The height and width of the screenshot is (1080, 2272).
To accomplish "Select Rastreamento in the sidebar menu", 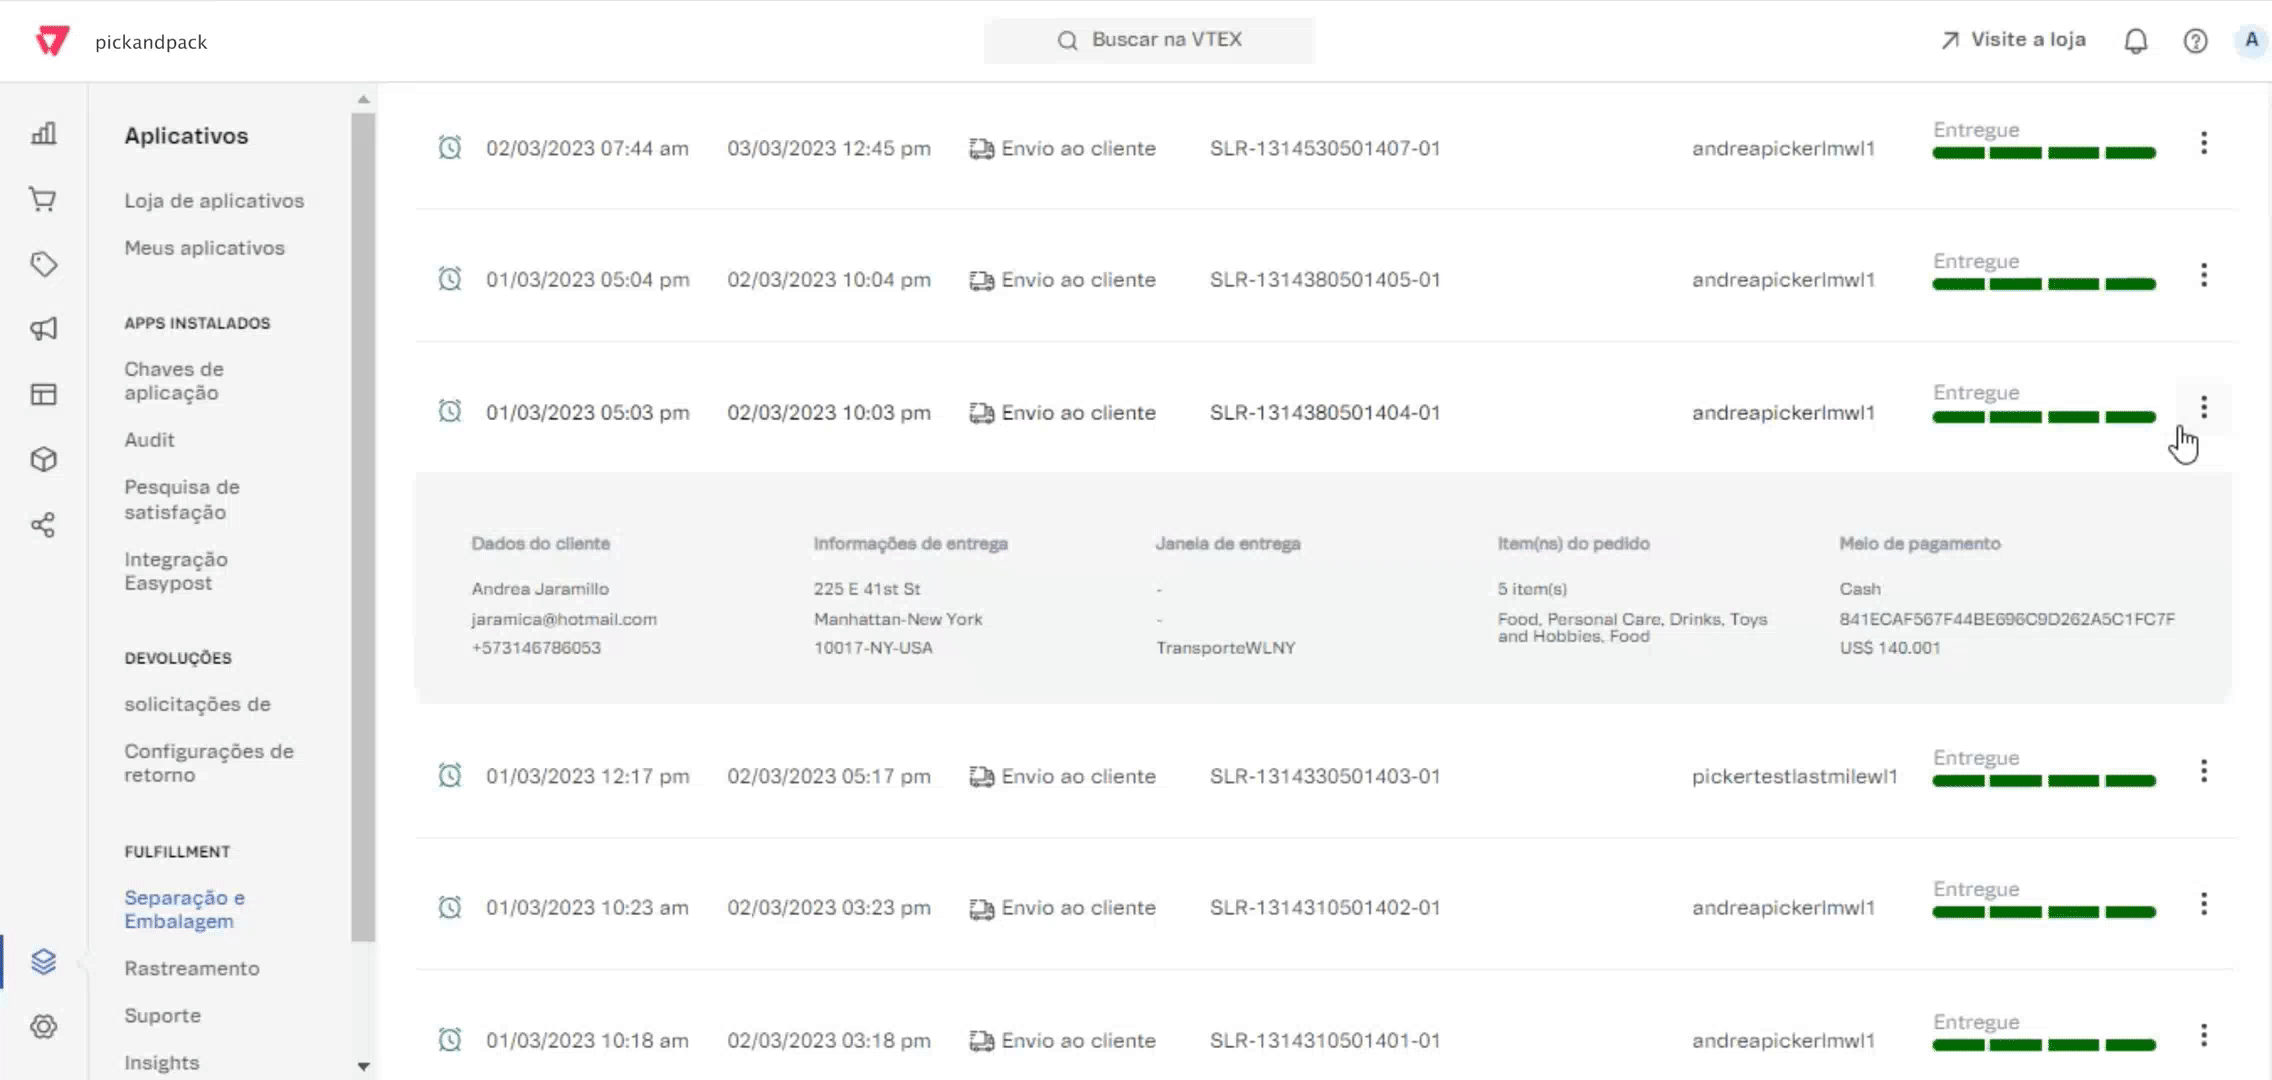I will point(191,968).
